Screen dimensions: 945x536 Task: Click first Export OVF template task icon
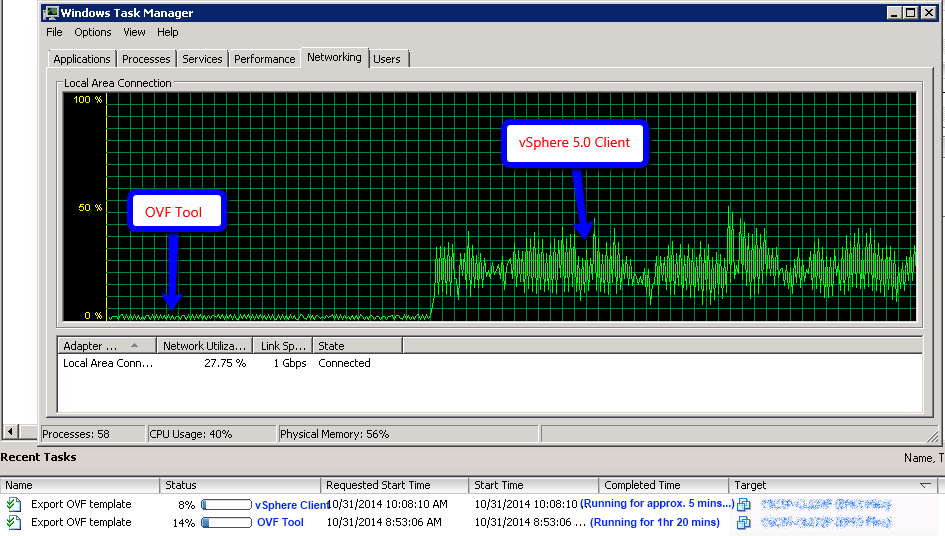pos(13,504)
